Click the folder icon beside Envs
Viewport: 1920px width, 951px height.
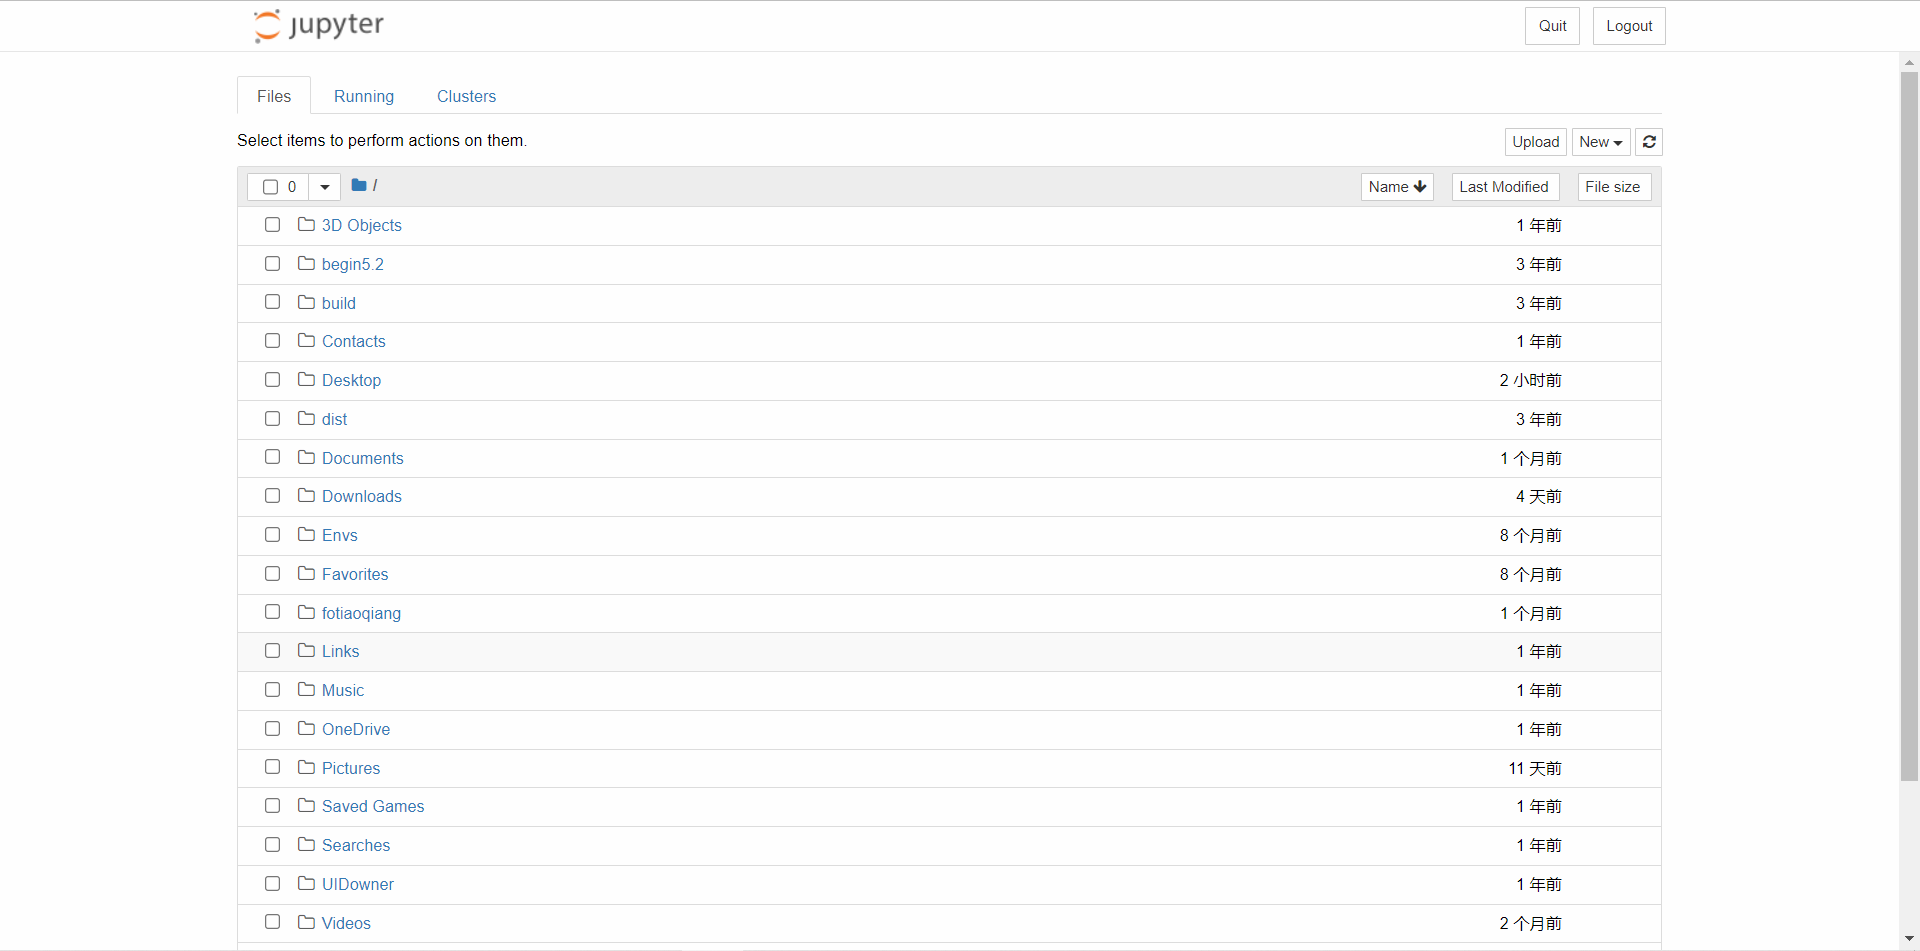(306, 535)
